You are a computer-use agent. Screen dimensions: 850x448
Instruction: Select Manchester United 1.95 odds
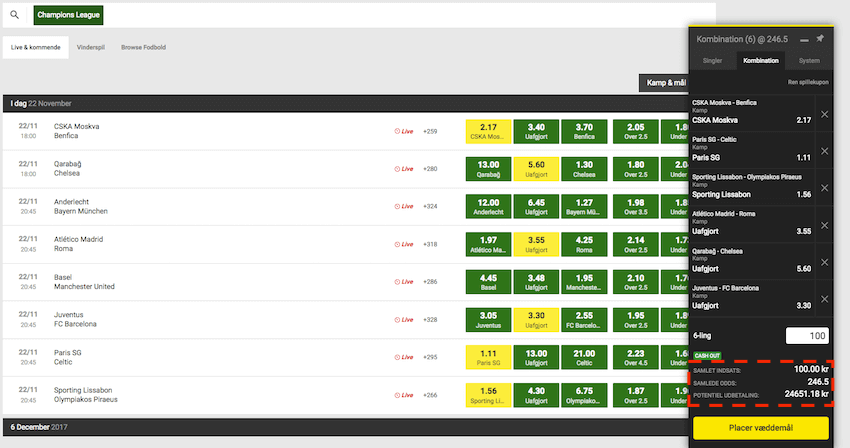coord(584,282)
